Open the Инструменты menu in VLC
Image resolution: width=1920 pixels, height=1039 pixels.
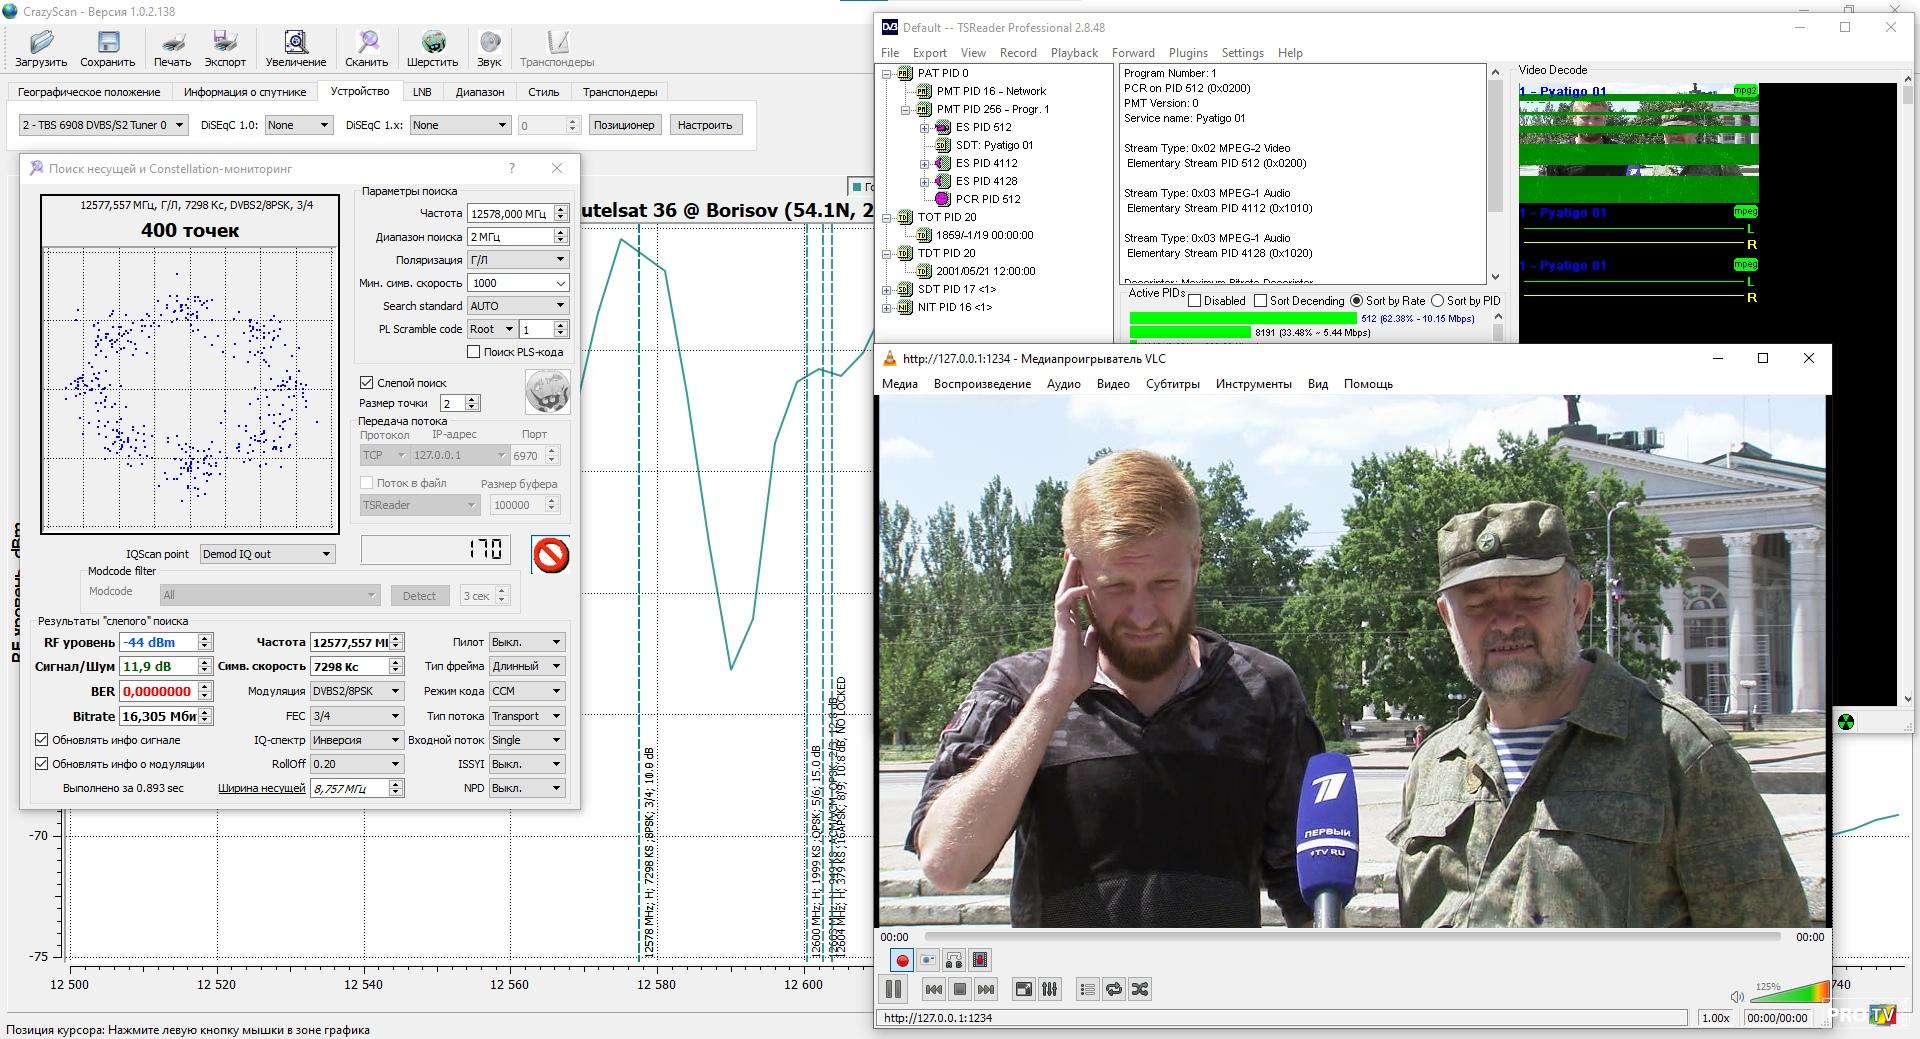pyautogui.click(x=1253, y=384)
